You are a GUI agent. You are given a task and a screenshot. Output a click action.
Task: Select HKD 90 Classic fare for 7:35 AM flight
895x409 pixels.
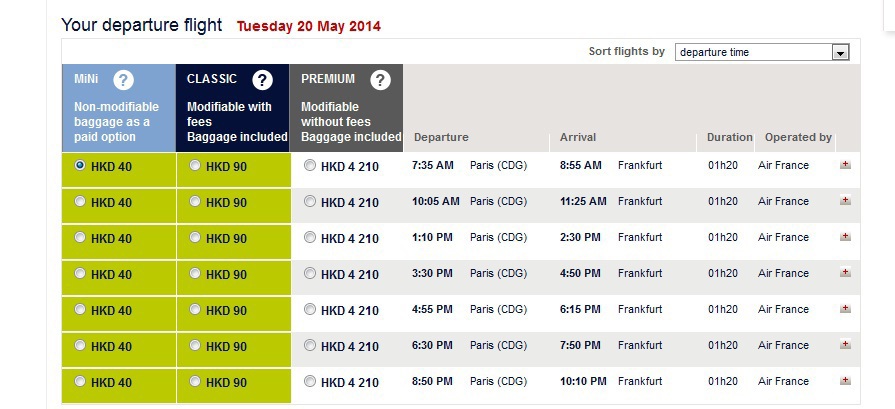pos(195,165)
